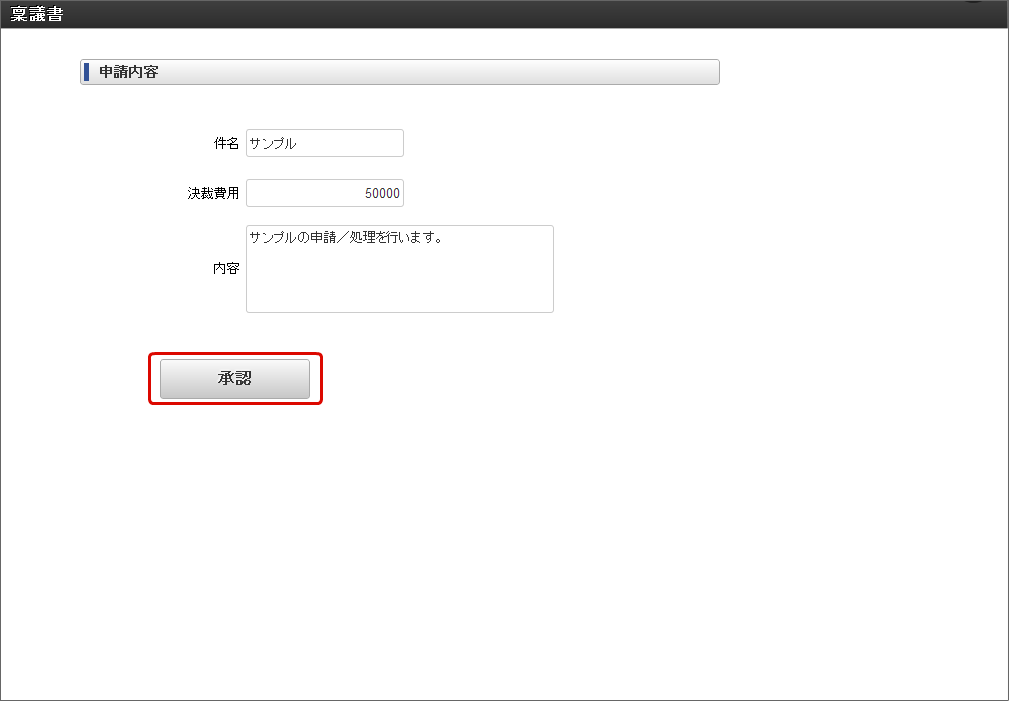
Task: Click the 申請内容 section header
Action: click(400, 72)
